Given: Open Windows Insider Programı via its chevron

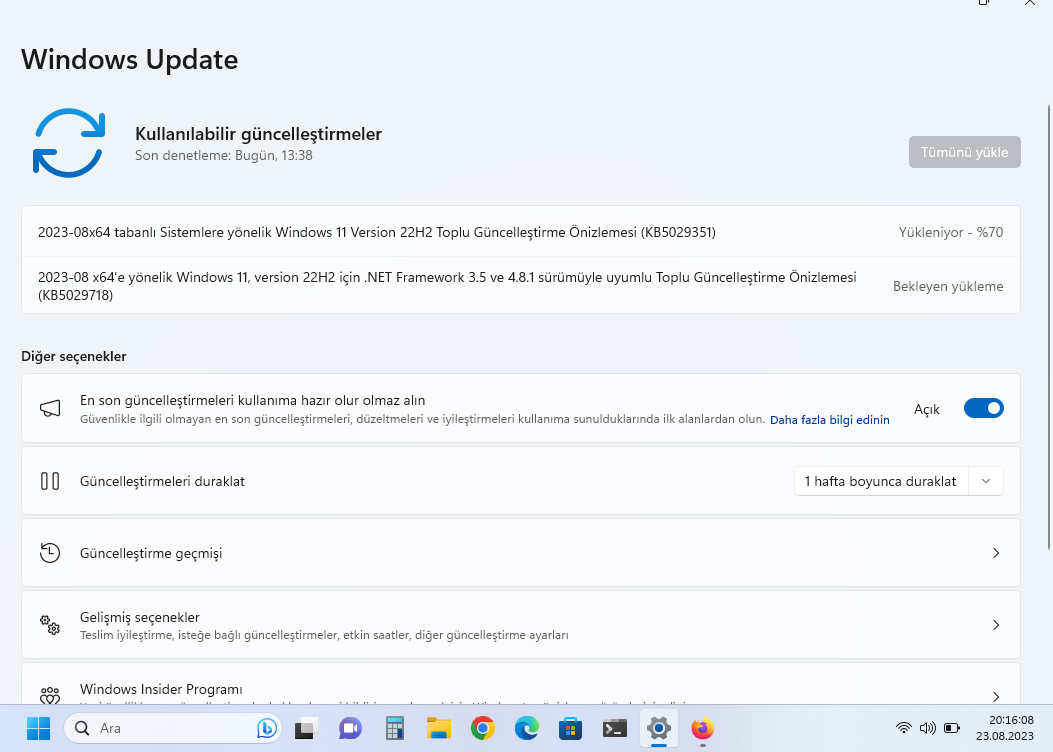Looking at the screenshot, I should click(x=996, y=696).
